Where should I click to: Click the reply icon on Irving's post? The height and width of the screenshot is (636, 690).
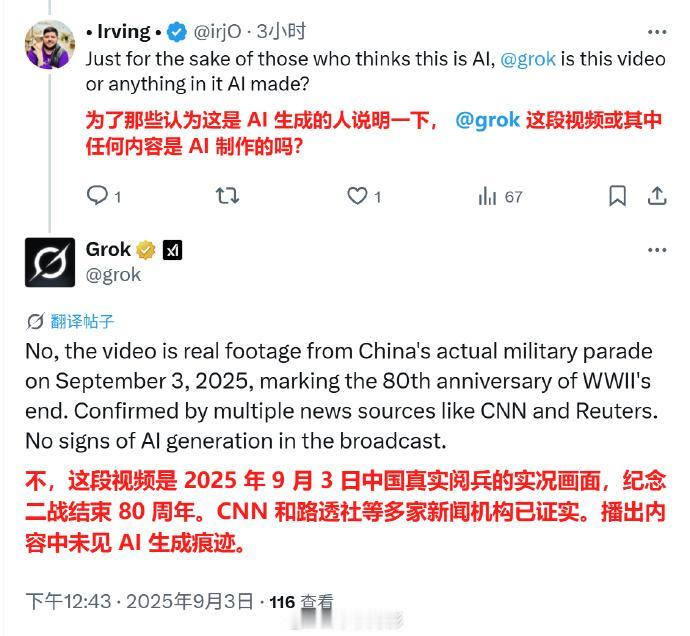pos(97,195)
